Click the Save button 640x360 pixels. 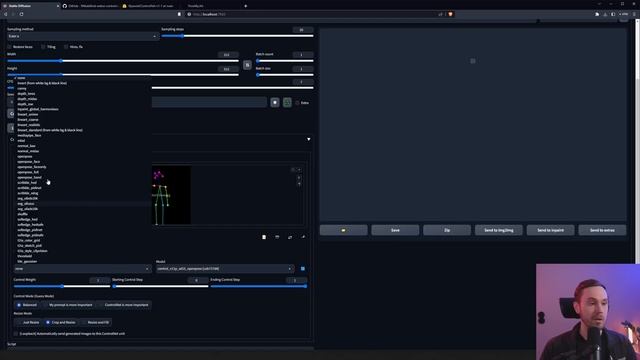pyautogui.click(x=395, y=230)
